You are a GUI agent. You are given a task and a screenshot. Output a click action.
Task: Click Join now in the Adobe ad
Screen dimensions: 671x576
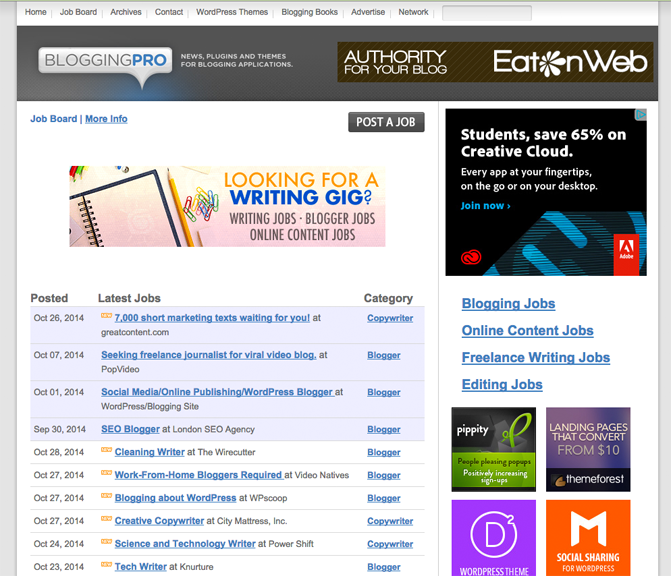click(x=485, y=206)
